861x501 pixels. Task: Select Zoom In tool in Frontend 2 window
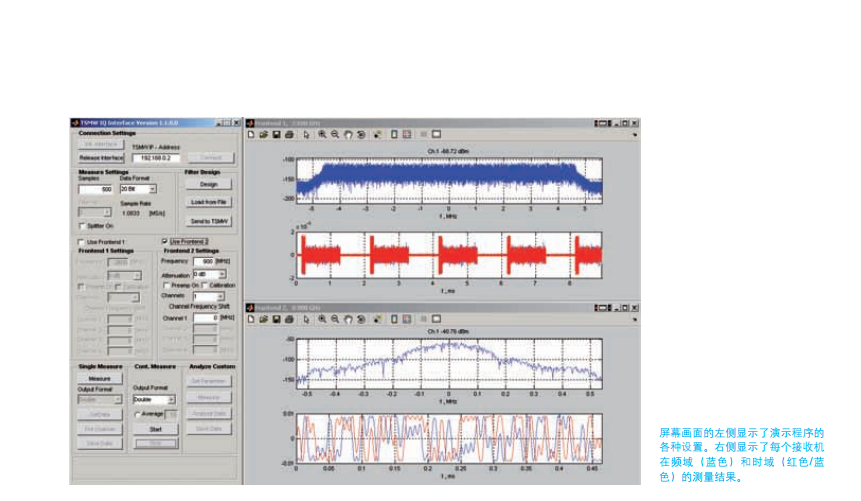322,319
